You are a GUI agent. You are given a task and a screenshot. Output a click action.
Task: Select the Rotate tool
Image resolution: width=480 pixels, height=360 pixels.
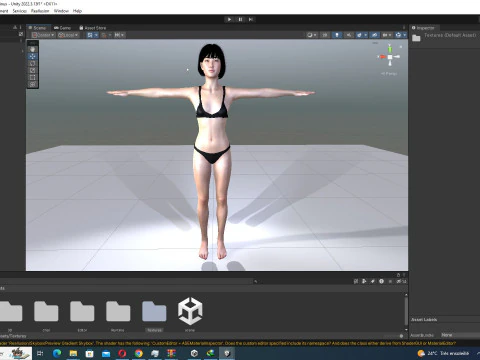pos(33,63)
